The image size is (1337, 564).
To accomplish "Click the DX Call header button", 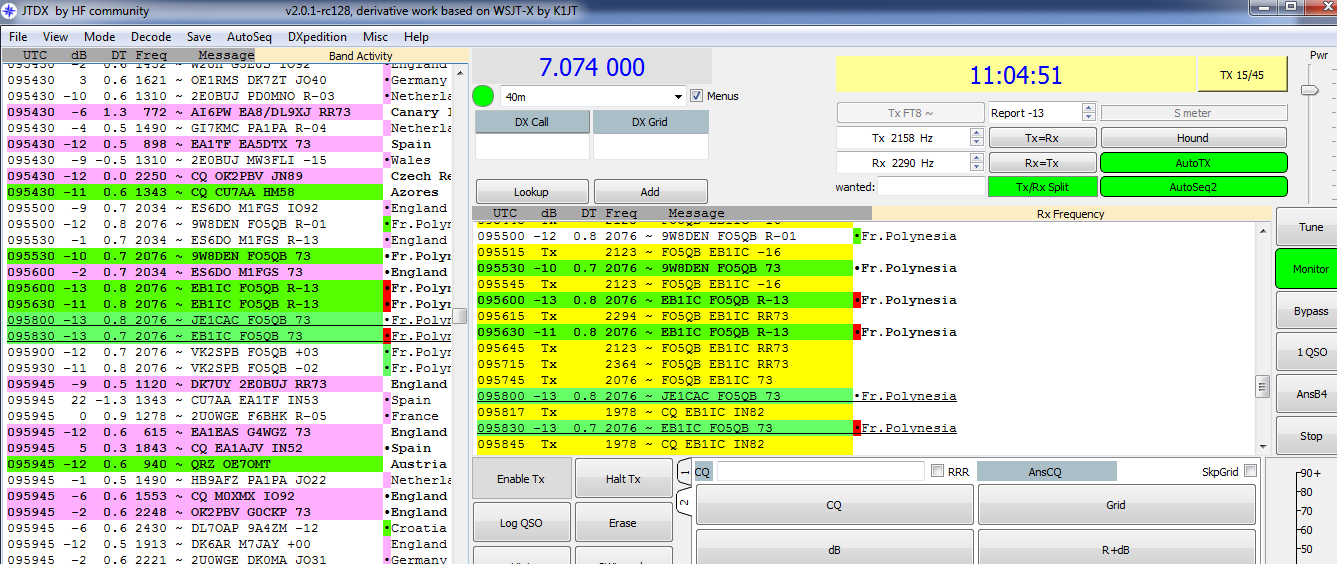I will tap(532, 122).
